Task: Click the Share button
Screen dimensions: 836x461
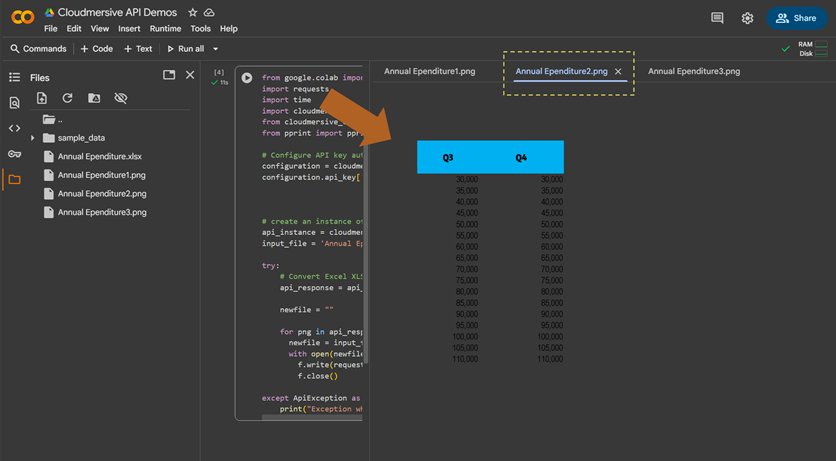Action: click(x=797, y=18)
